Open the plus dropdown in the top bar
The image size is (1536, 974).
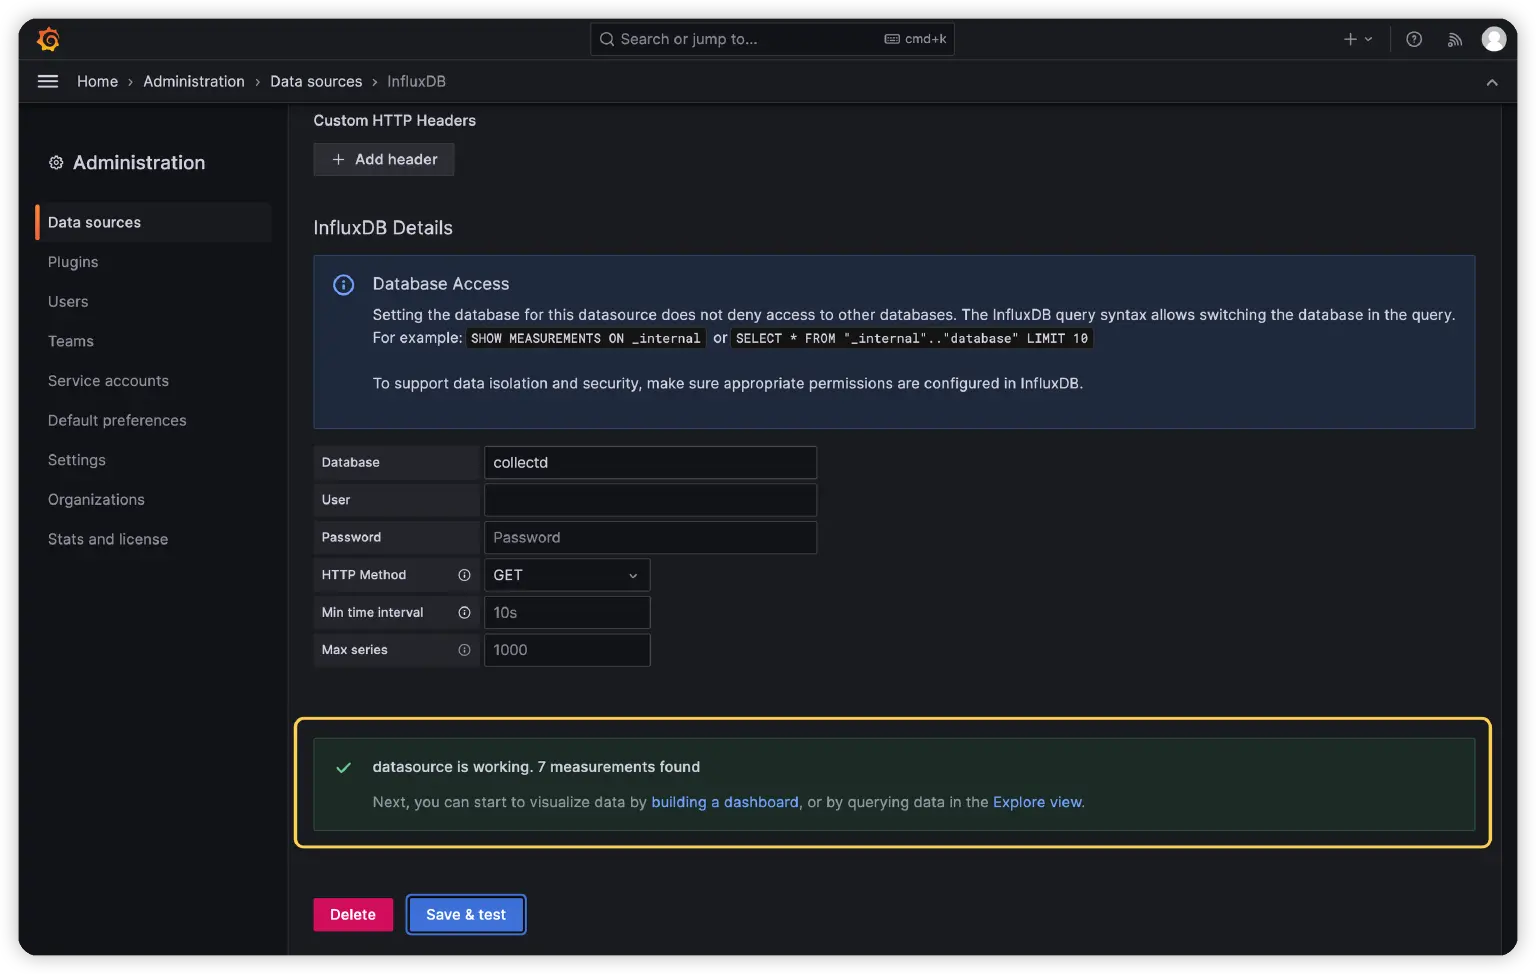point(1357,39)
